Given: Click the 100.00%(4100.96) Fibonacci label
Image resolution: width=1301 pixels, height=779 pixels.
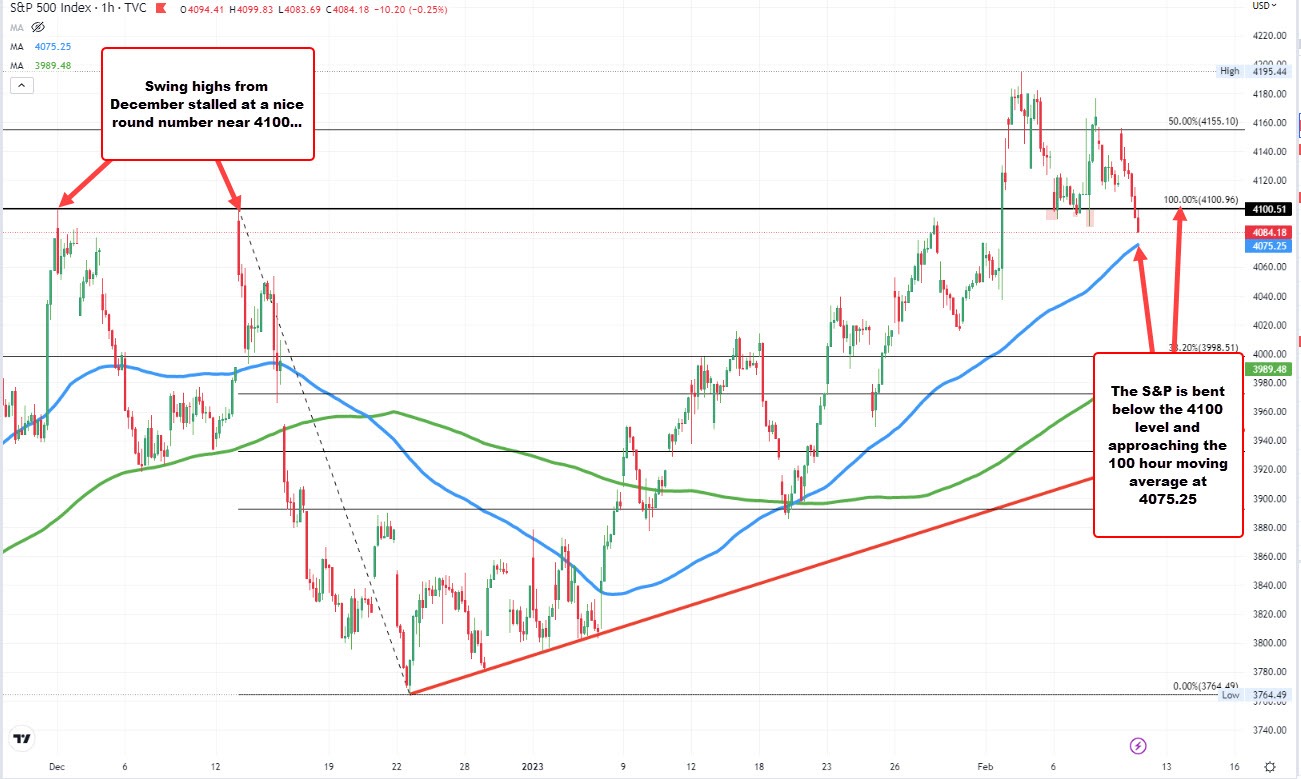Looking at the screenshot, I should coord(1203,200).
